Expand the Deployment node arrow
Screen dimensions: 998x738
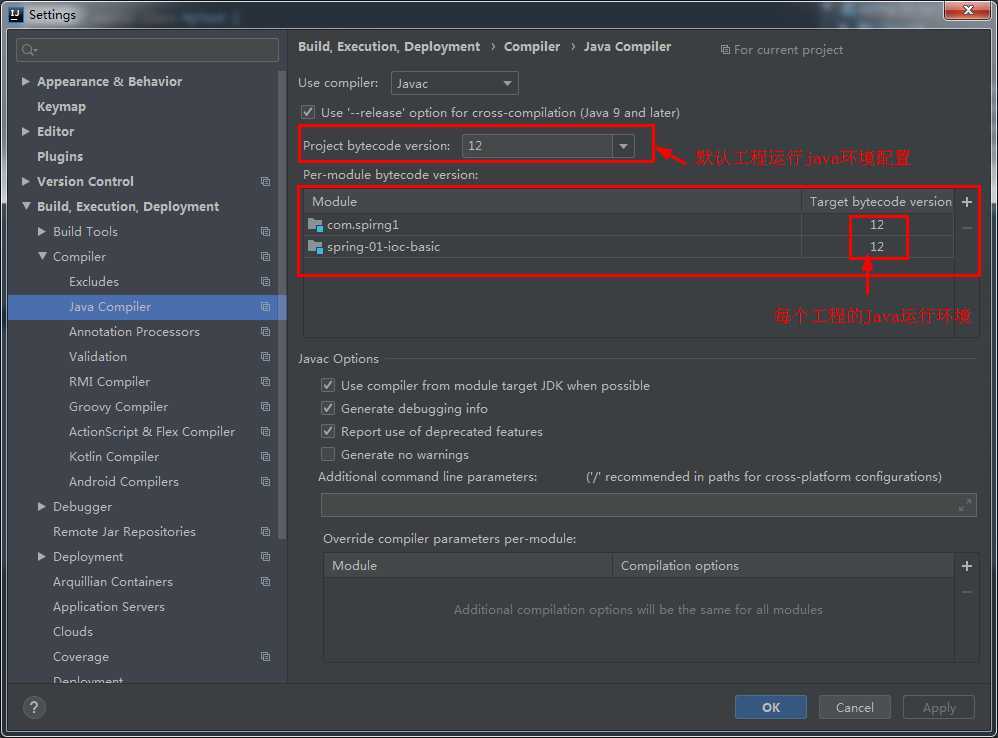[42, 557]
